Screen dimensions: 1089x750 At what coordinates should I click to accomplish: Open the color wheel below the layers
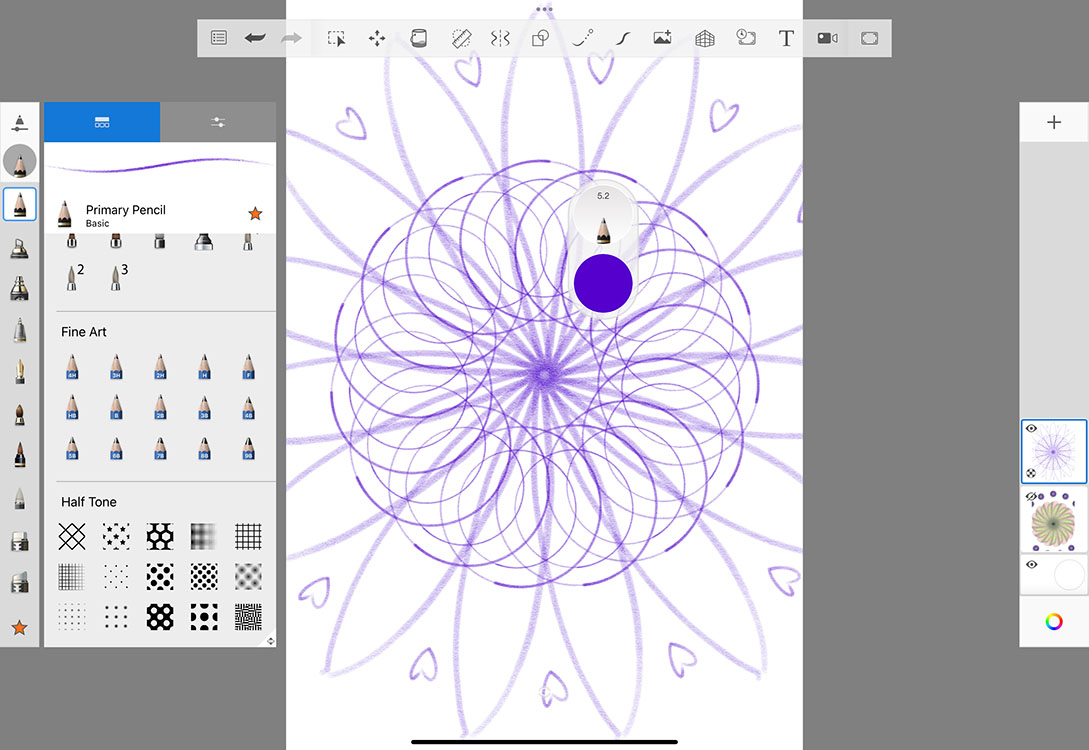click(1054, 621)
